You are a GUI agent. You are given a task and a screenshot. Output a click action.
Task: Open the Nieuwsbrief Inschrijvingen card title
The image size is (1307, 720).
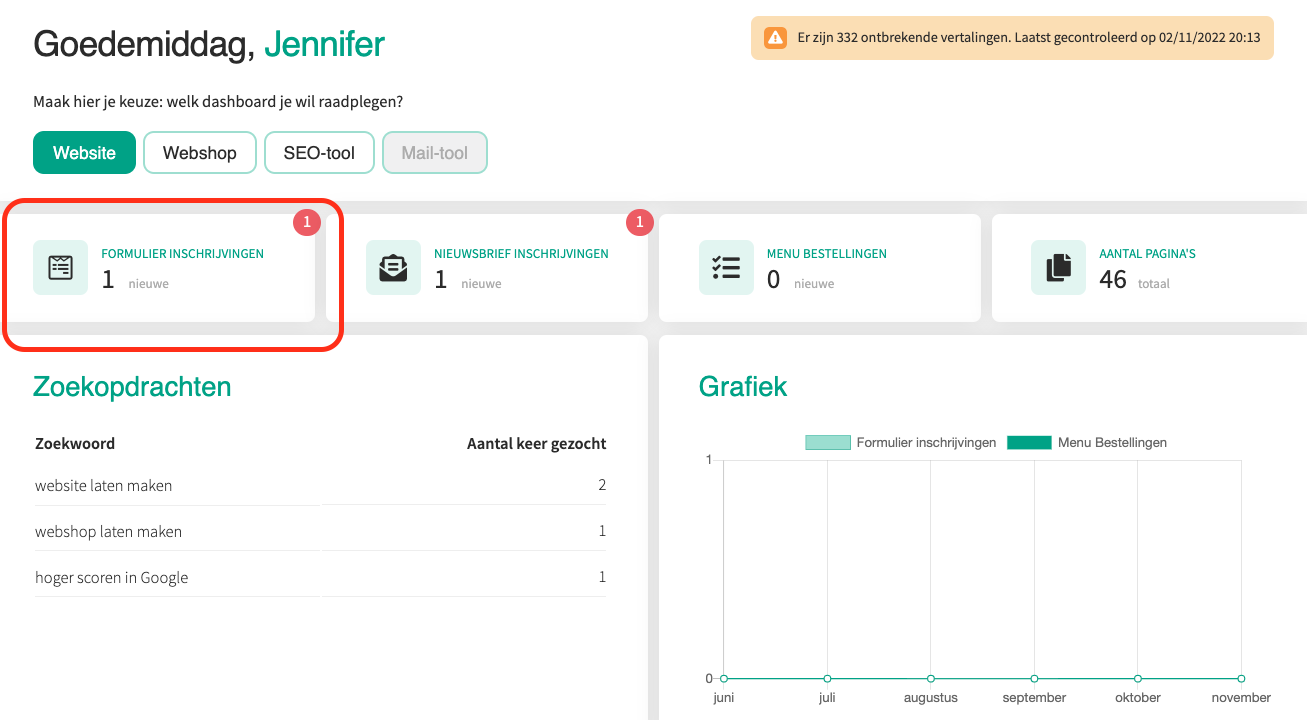[521, 254]
